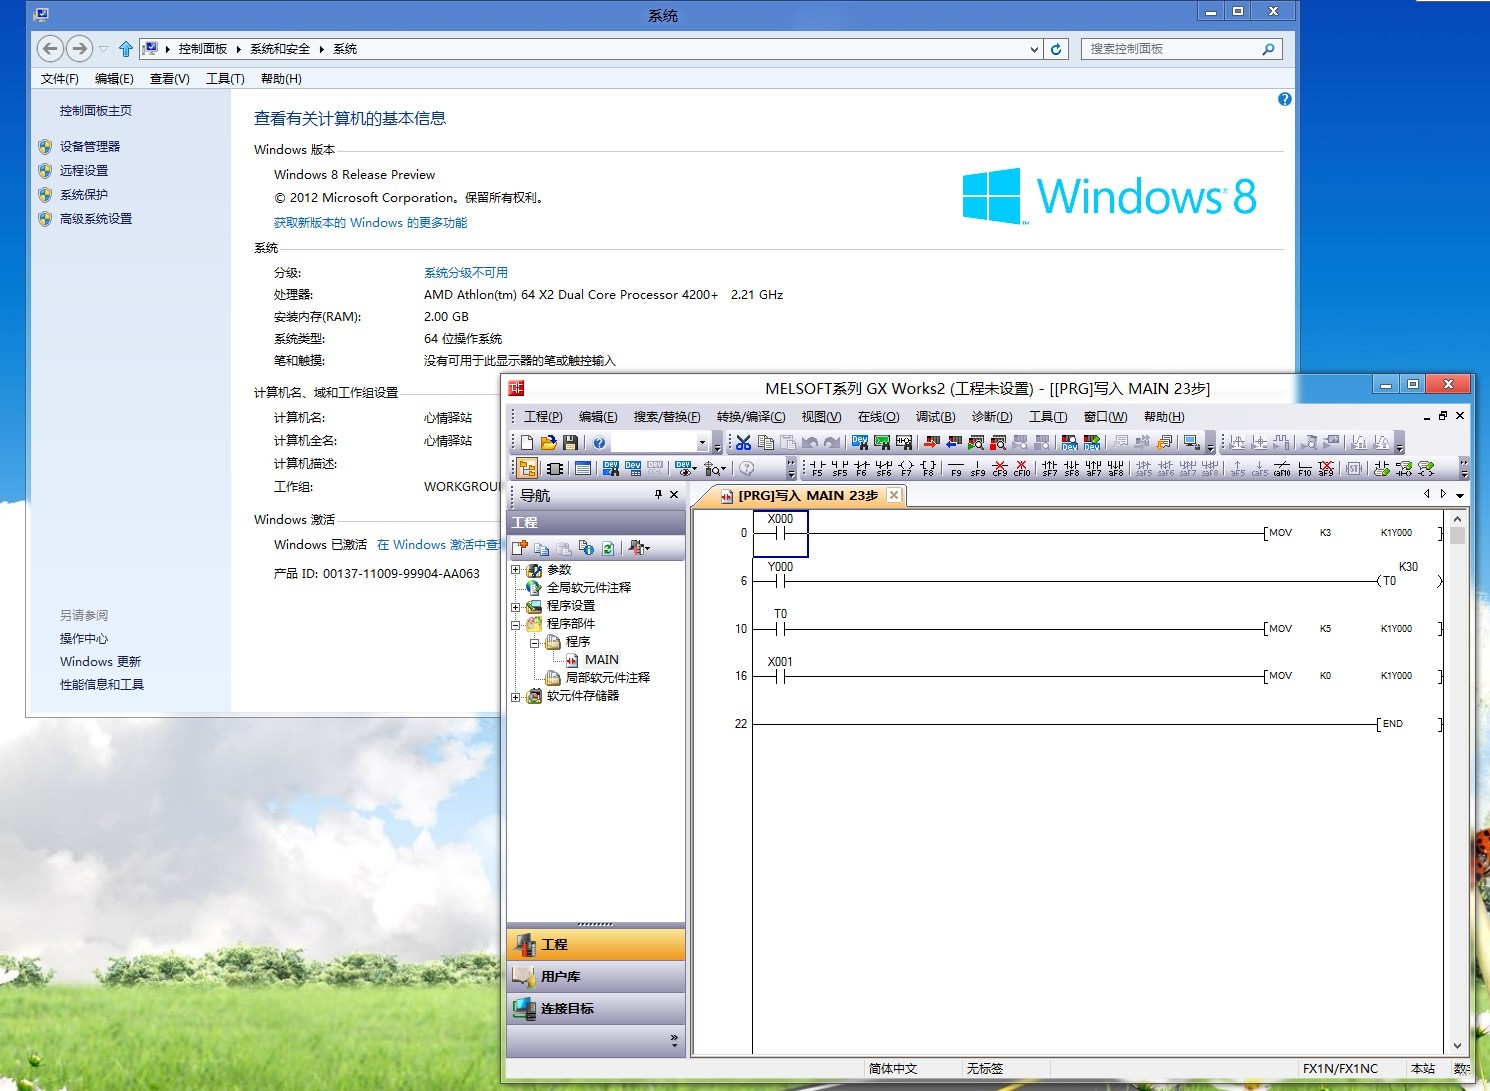Viewport: 1490px width, 1091px height.
Task: Click the ladder editor vertical scrollbar
Action: 1457,780
